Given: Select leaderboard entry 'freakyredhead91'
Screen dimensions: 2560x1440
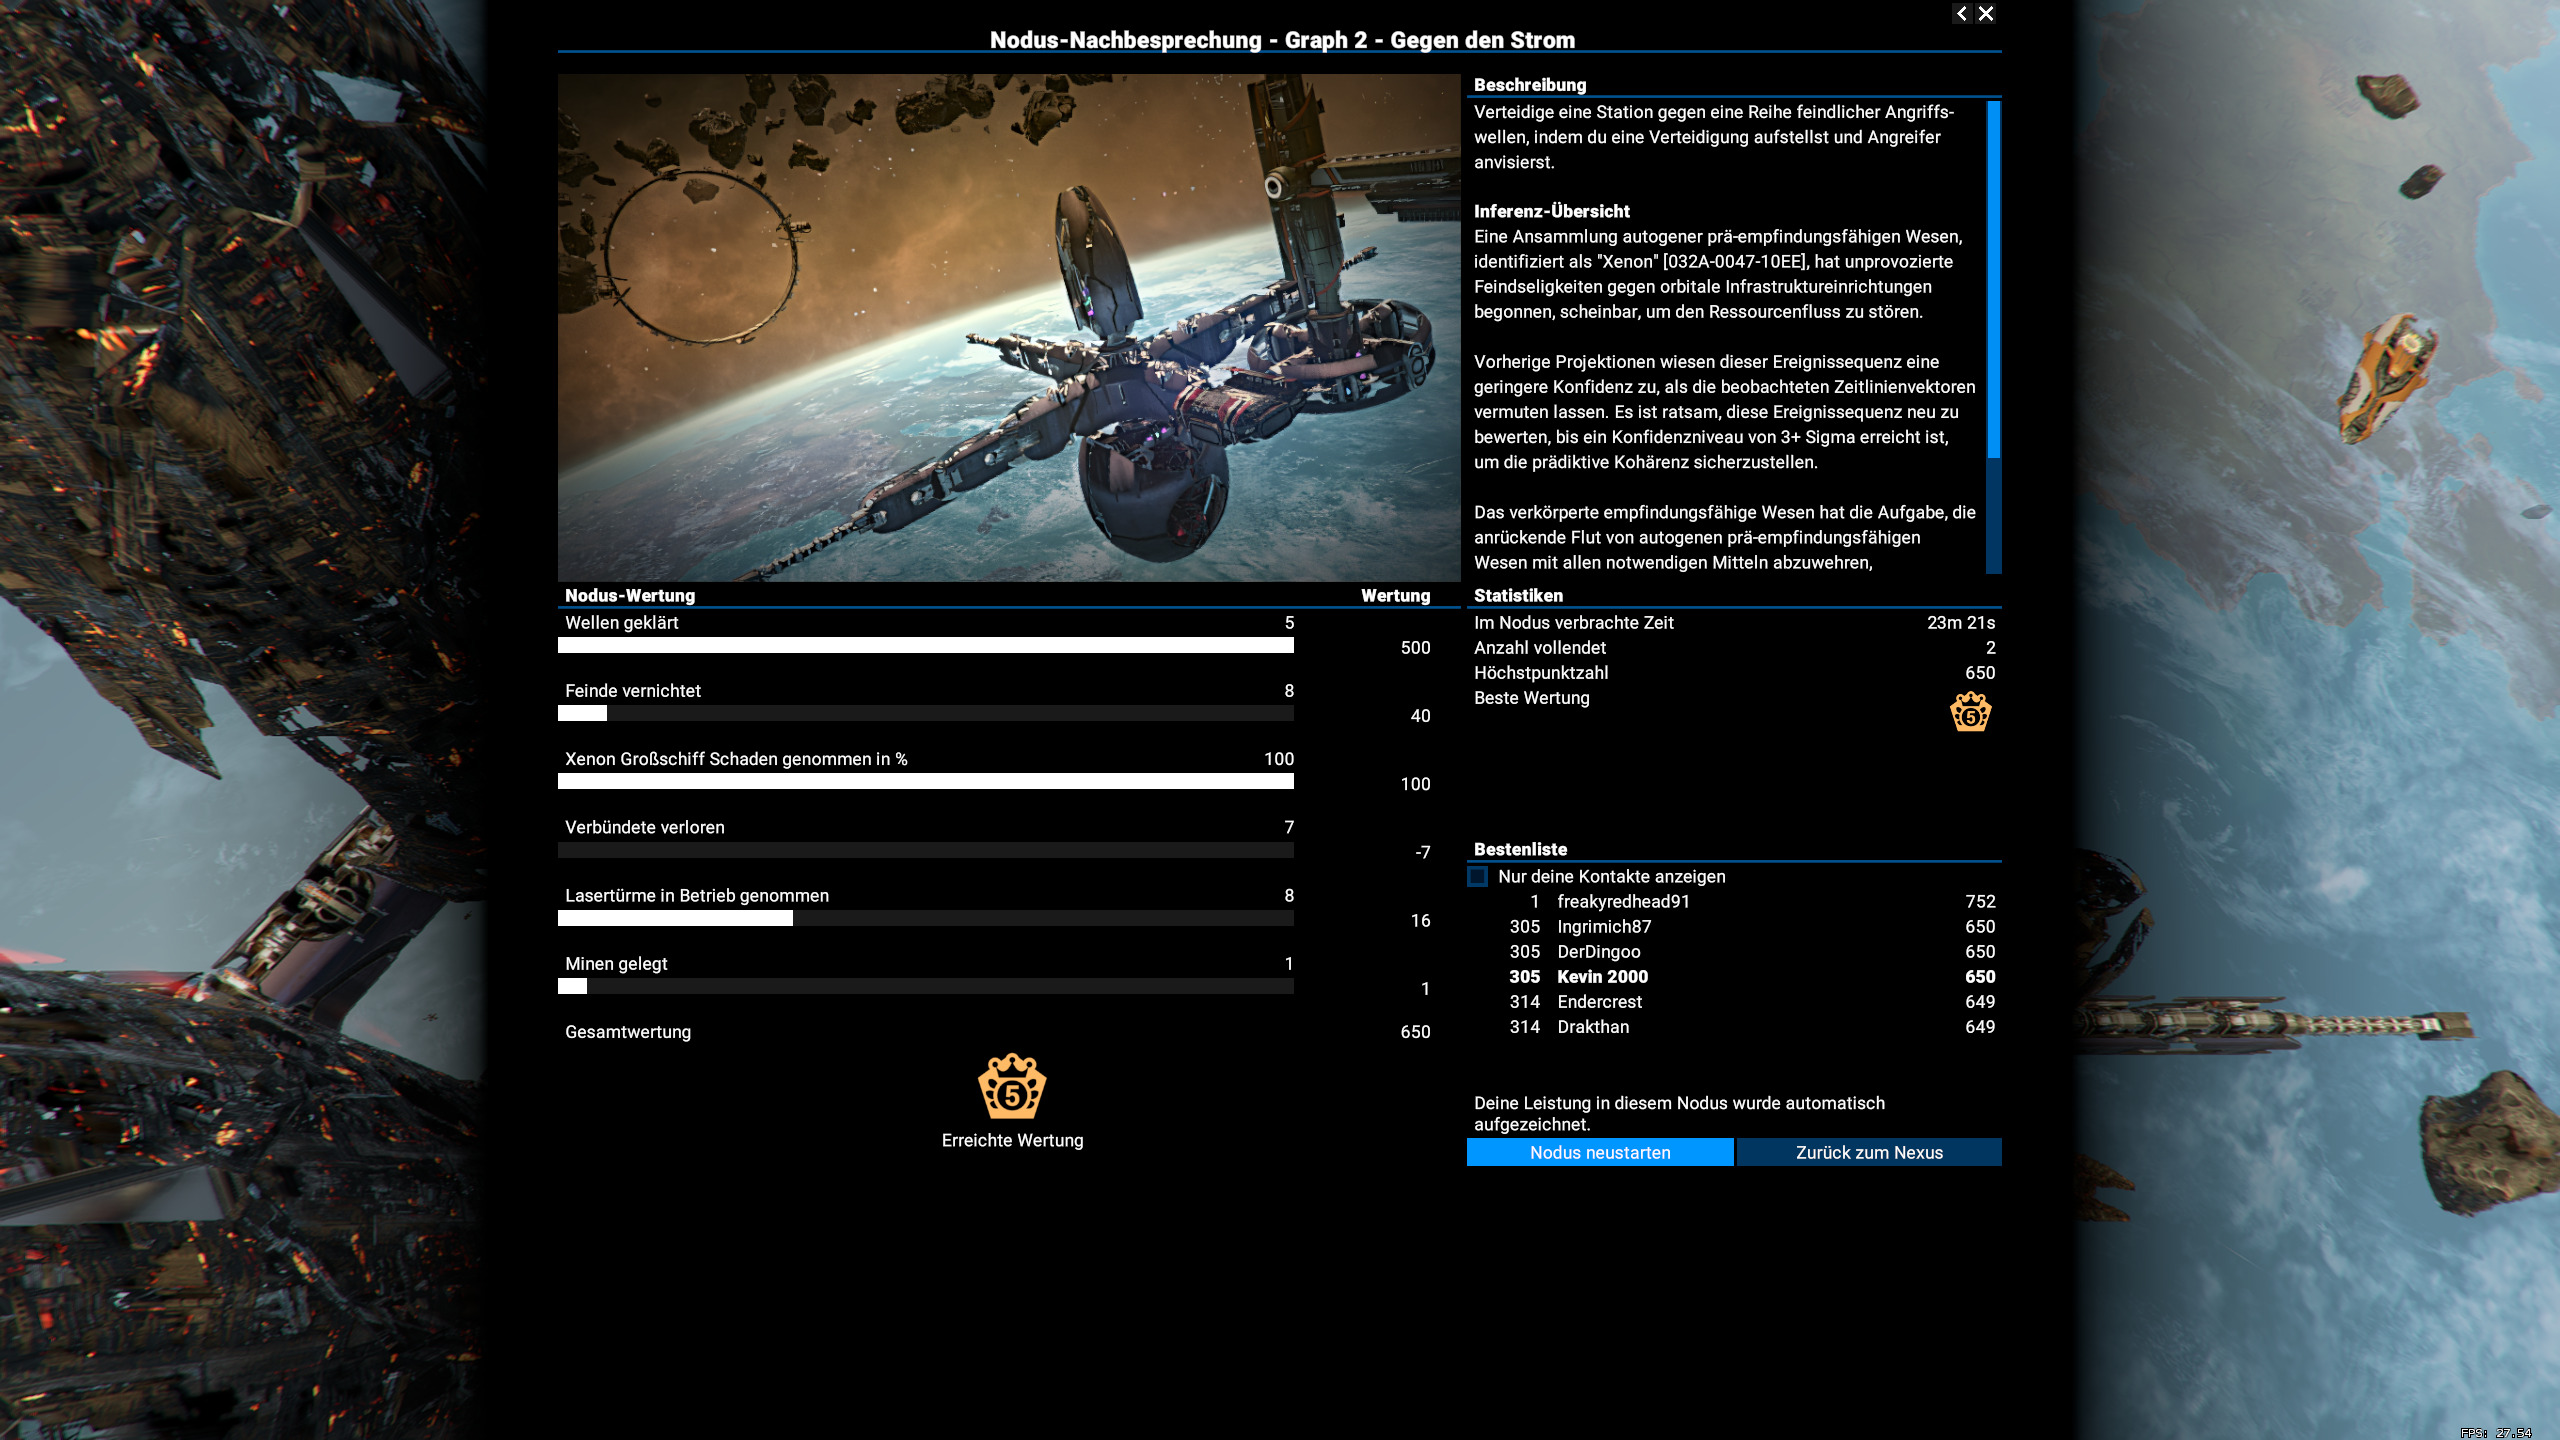Looking at the screenshot, I should [1734, 902].
